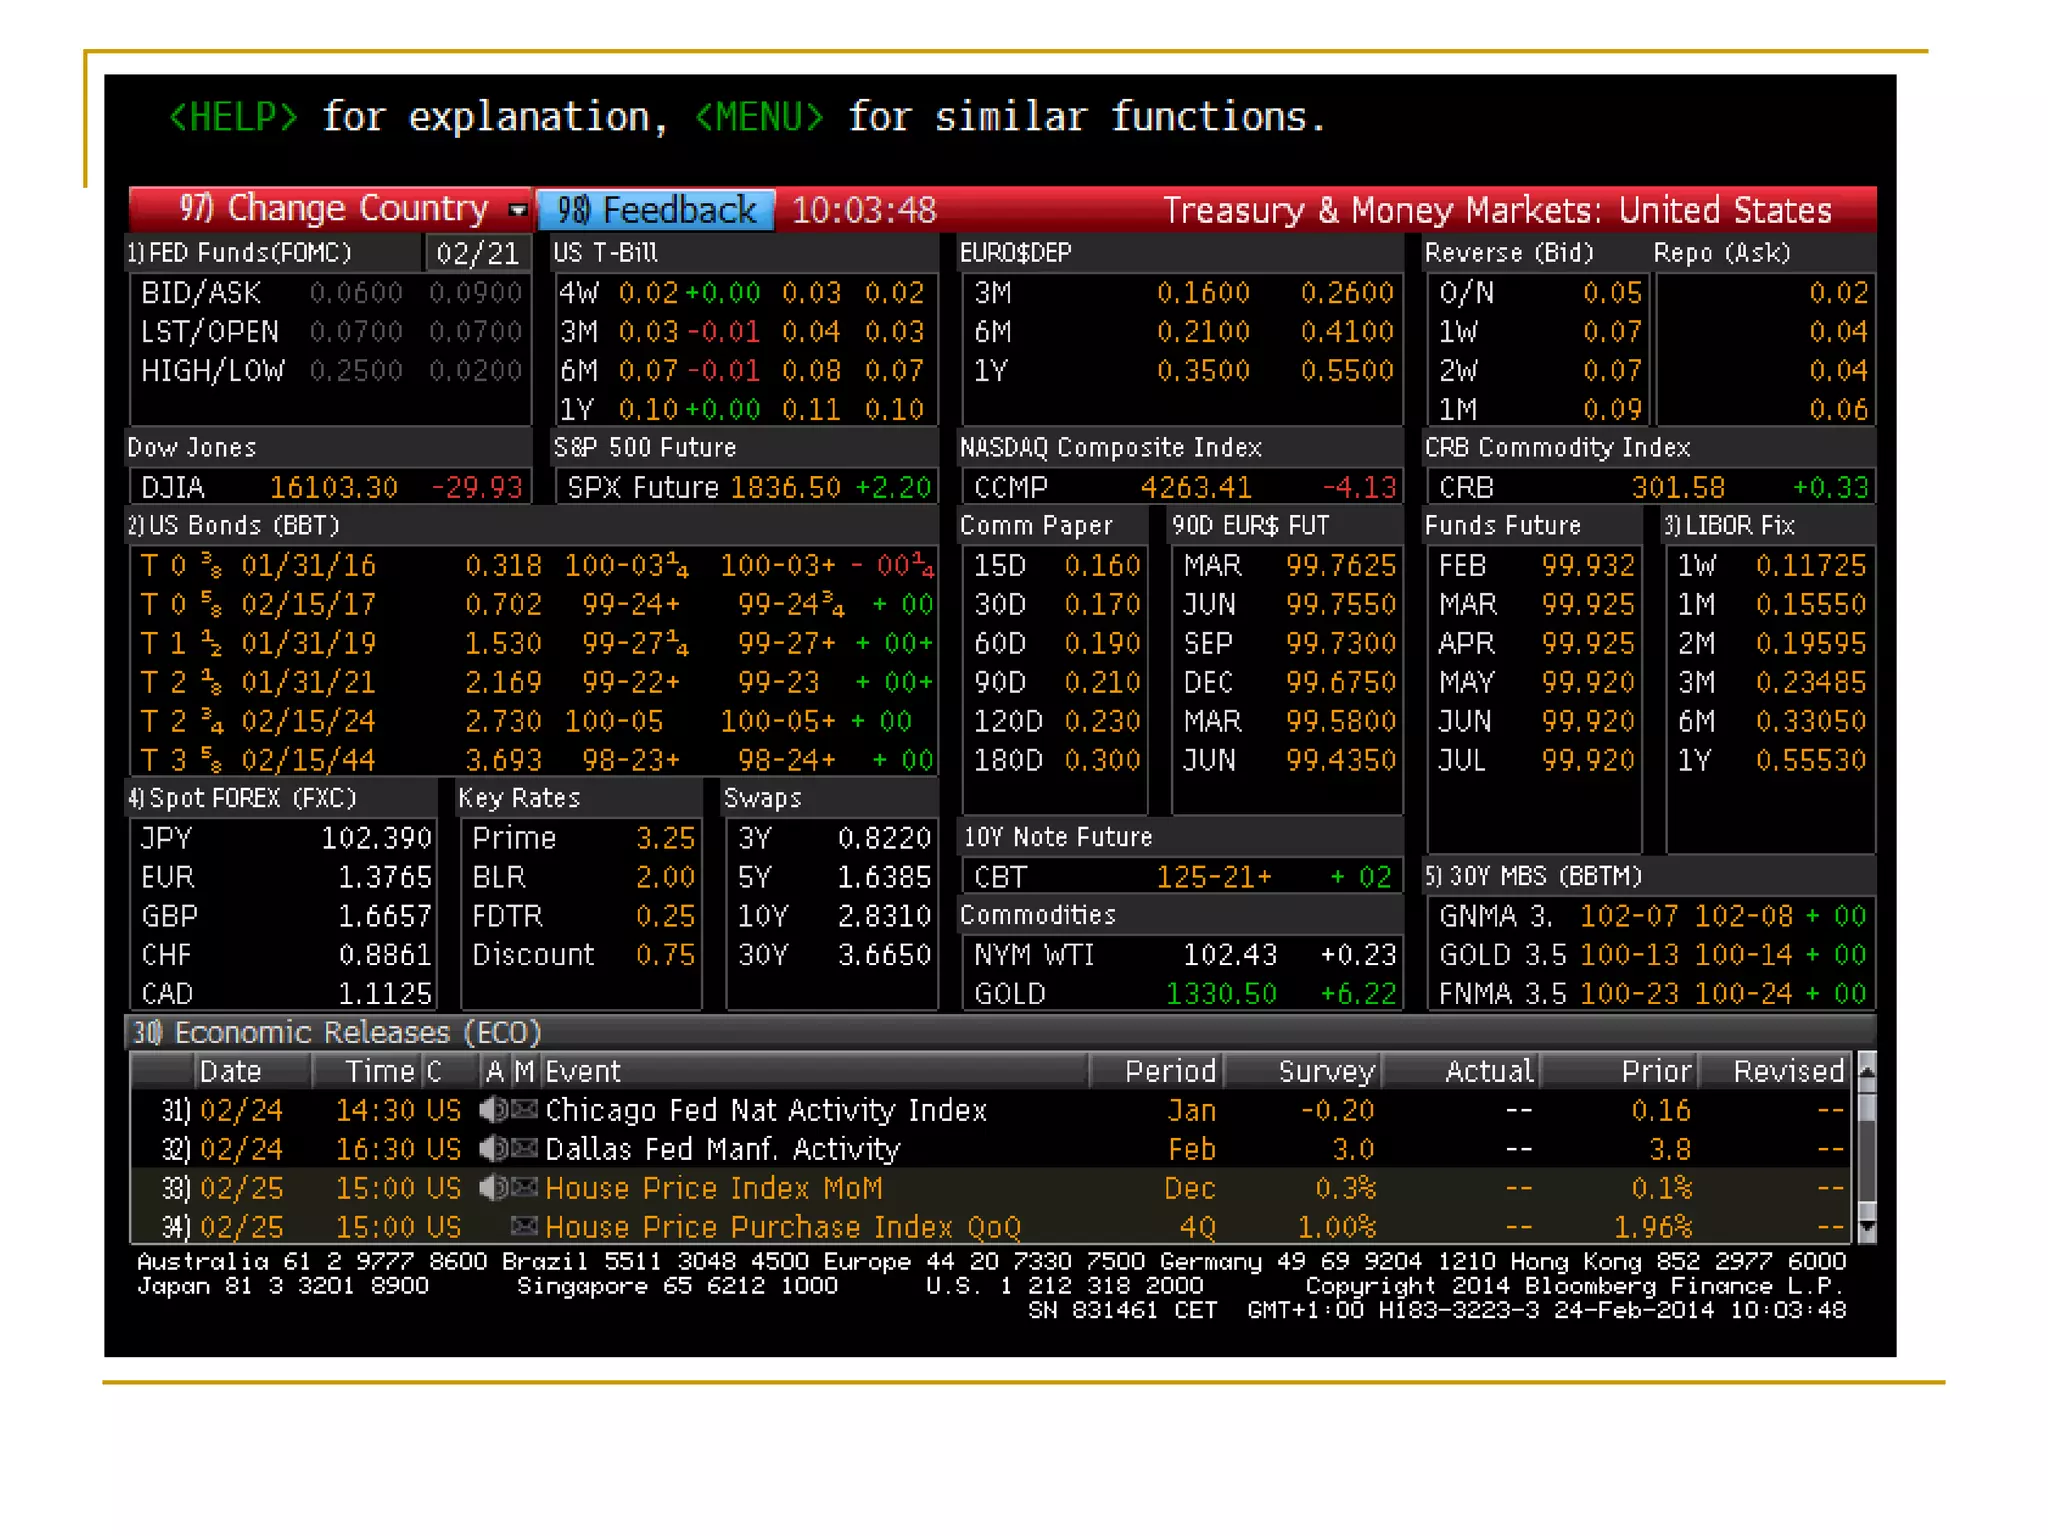Click mail icon for Chicago Fed Activity row
2048x1536 pixels.
pyautogui.click(x=525, y=1110)
